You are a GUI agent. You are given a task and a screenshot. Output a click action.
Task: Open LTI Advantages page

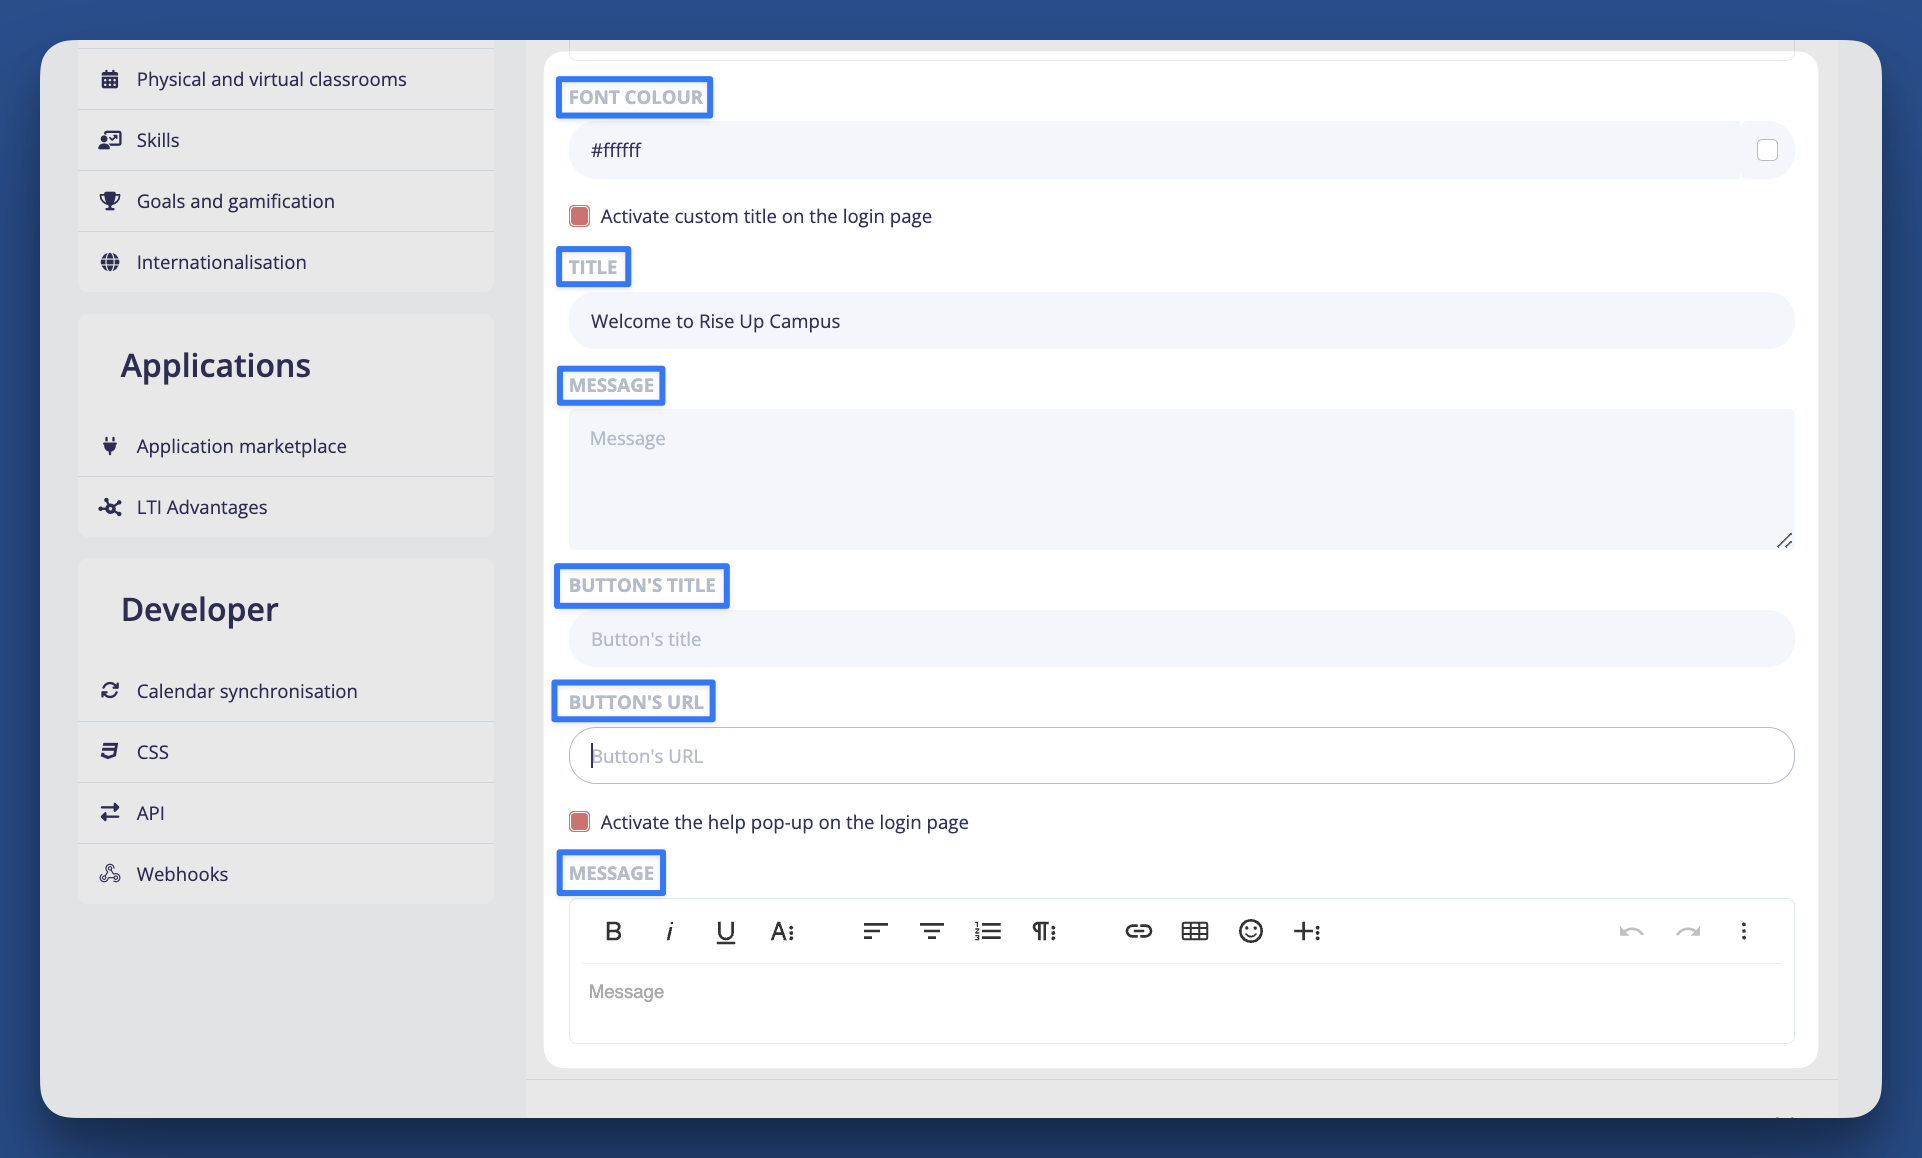[286, 507]
